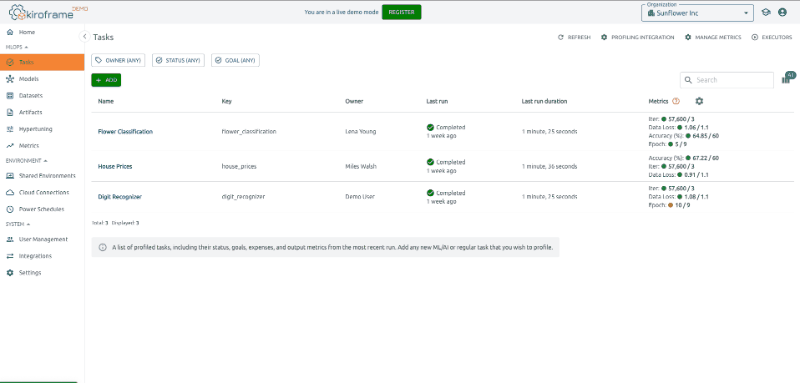Click the graduation cap help icon

click(x=766, y=13)
